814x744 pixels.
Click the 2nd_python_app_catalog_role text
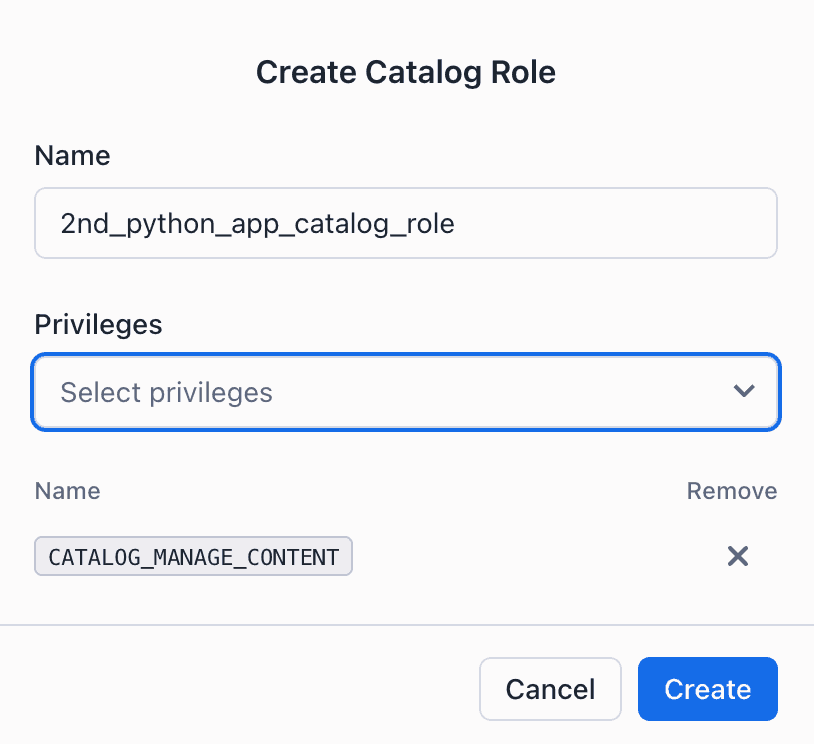(257, 223)
